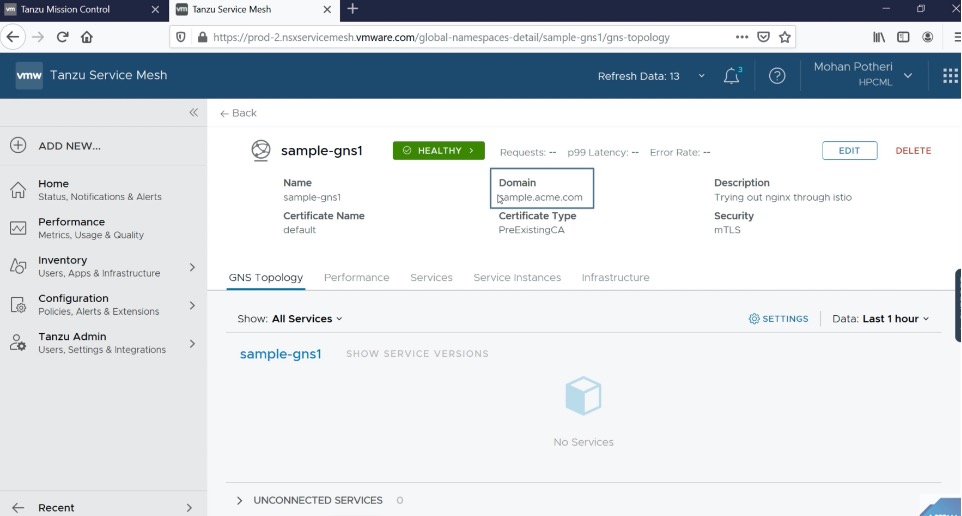The width and height of the screenshot is (962, 516).
Task: Open the help question mark icon
Action: click(x=777, y=76)
